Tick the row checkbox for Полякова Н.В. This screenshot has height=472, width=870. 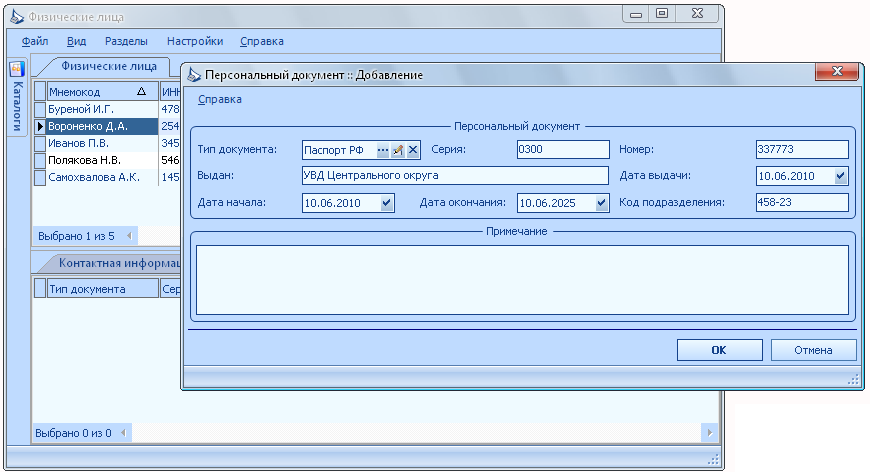pyautogui.click(x=40, y=160)
